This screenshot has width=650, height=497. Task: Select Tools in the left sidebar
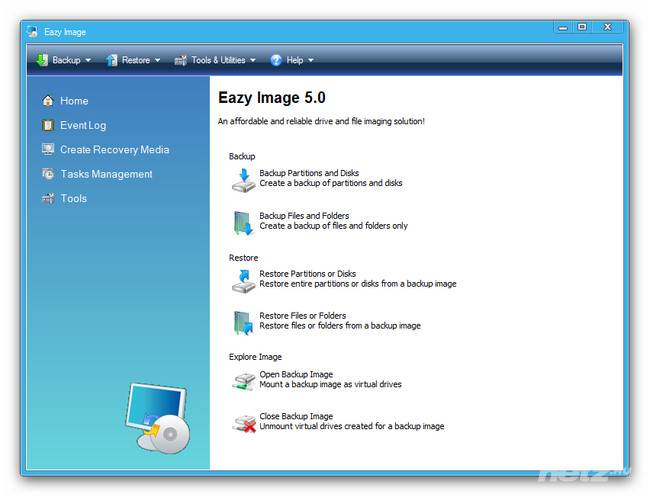[x=73, y=198]
